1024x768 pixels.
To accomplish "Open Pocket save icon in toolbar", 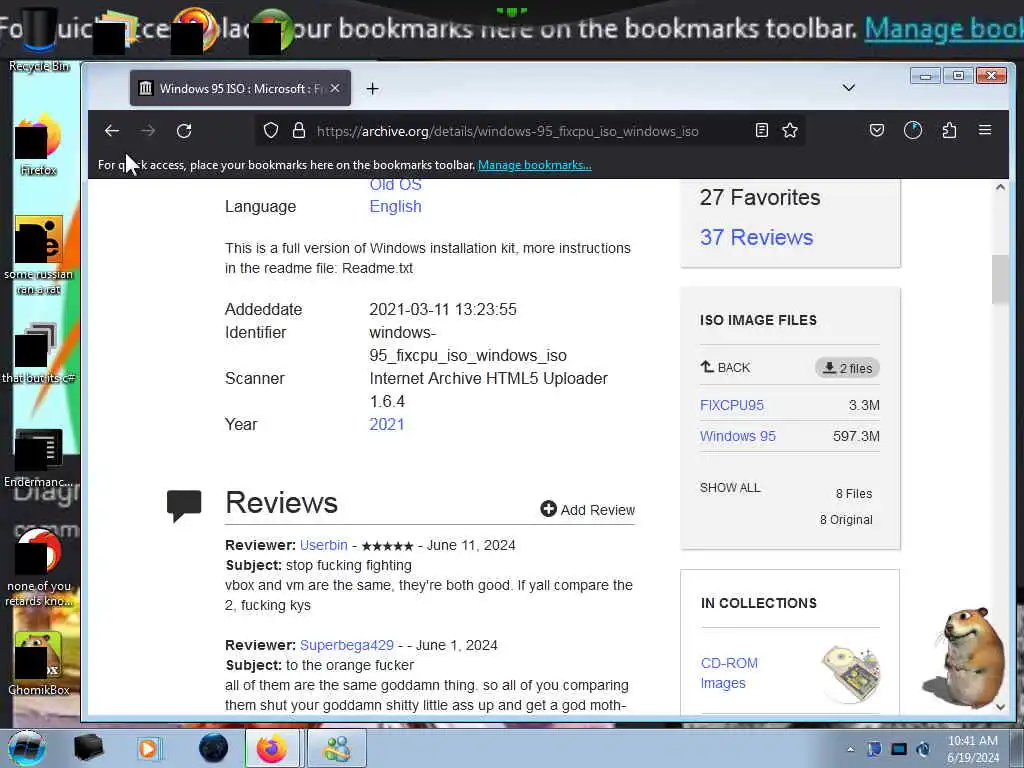I will click(877, 131).
